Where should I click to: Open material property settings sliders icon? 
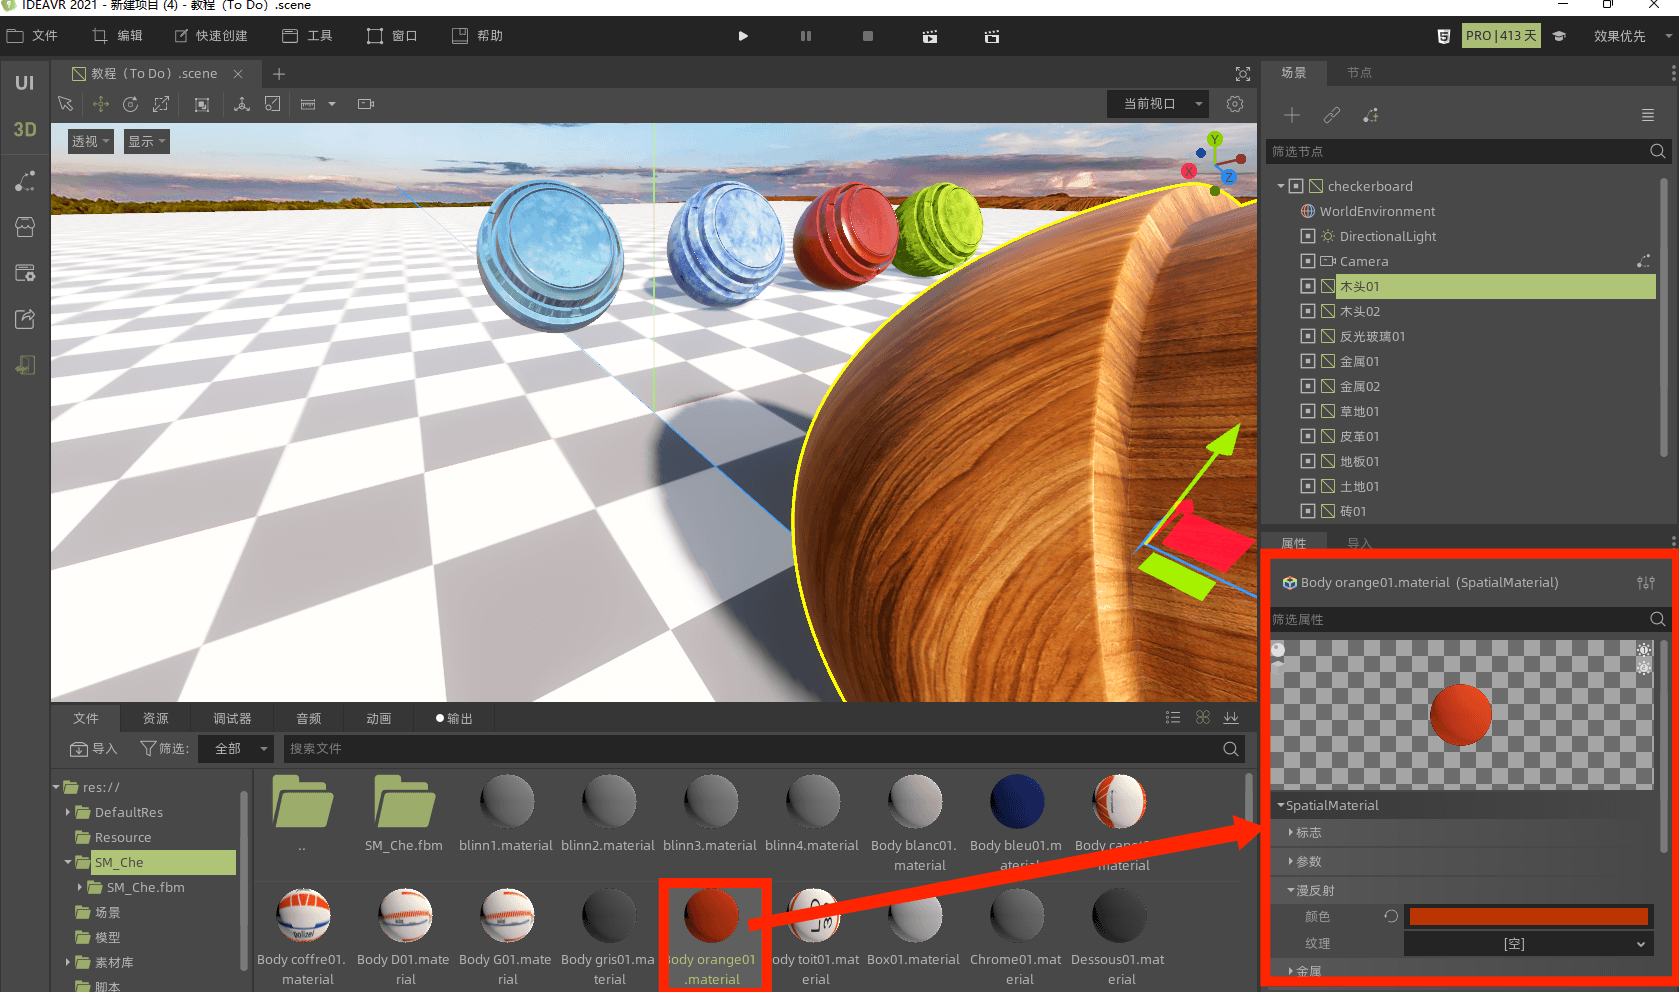click(x=1646, y=583)
